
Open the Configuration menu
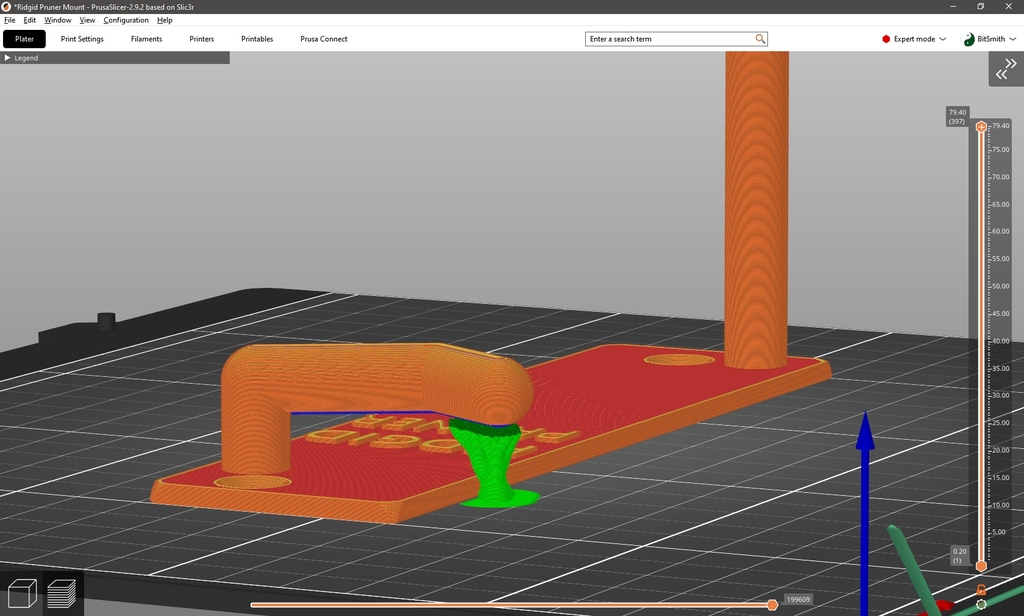(x=126, y=20)
